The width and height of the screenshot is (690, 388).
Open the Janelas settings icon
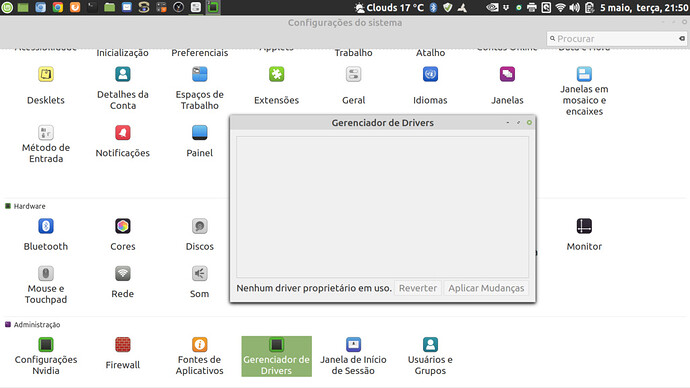pyautogui.click(x=507, y=74)
